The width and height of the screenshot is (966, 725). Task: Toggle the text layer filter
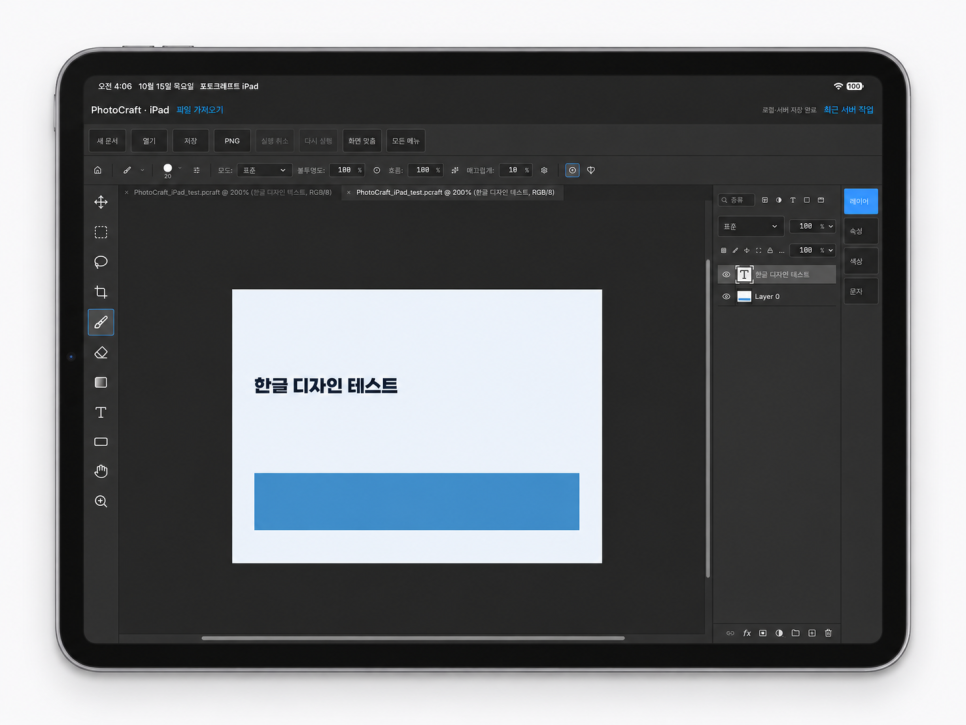pos(793,200)
